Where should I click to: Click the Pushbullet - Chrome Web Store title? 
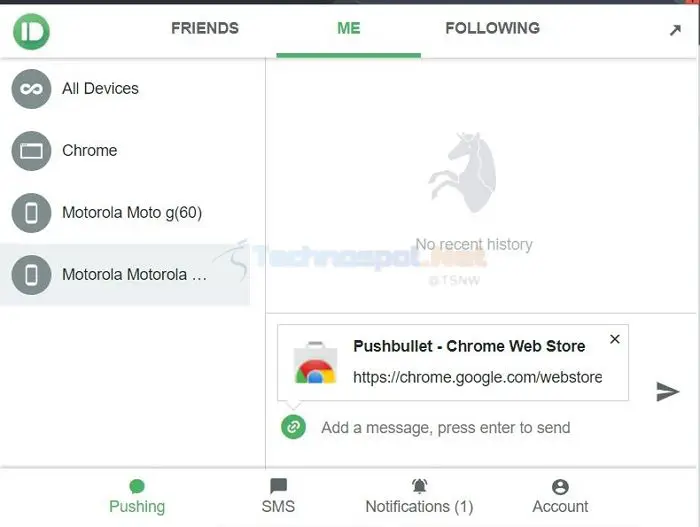point(469,346)
